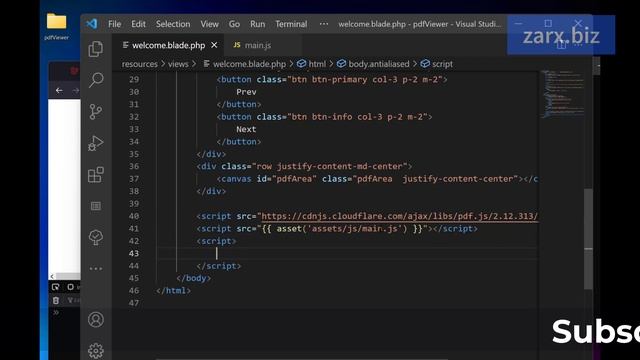Screen dimensions: 640x360
Task: Click the asset('assets/js/main.js') text
Action: click(x=342, y=229)
